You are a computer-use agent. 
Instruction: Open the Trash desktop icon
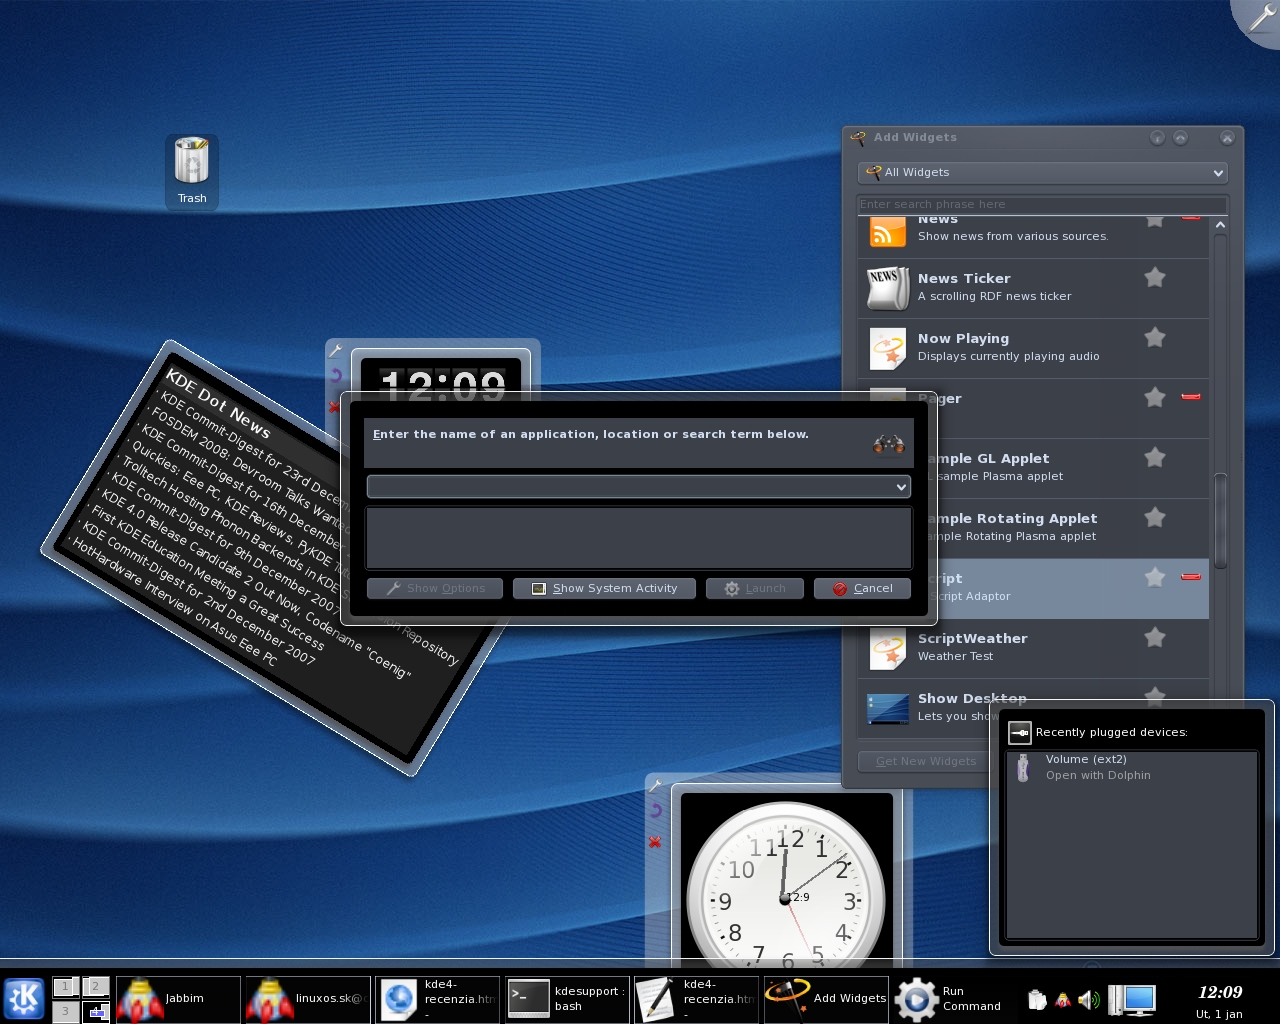point(192,171)
